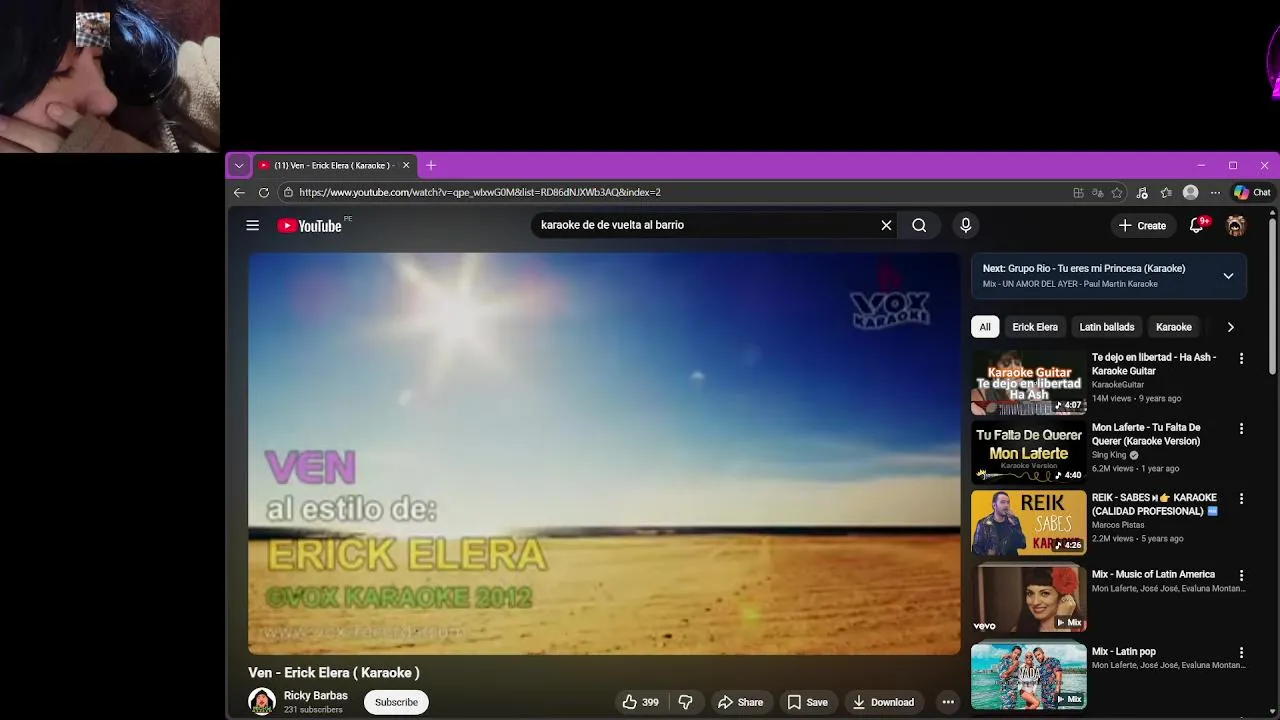Click the browser address bar URL
Screen dimensions: 1280x720
(x=480, y=192)
